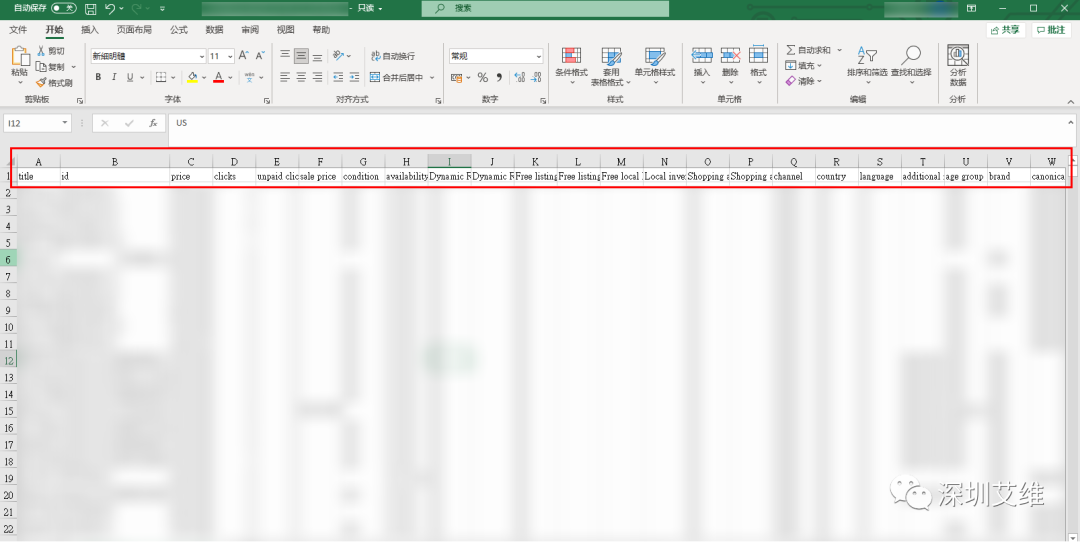Switch to Page Layout (页面布局) tab
The image size is (1080, 542).
[134, 30]
